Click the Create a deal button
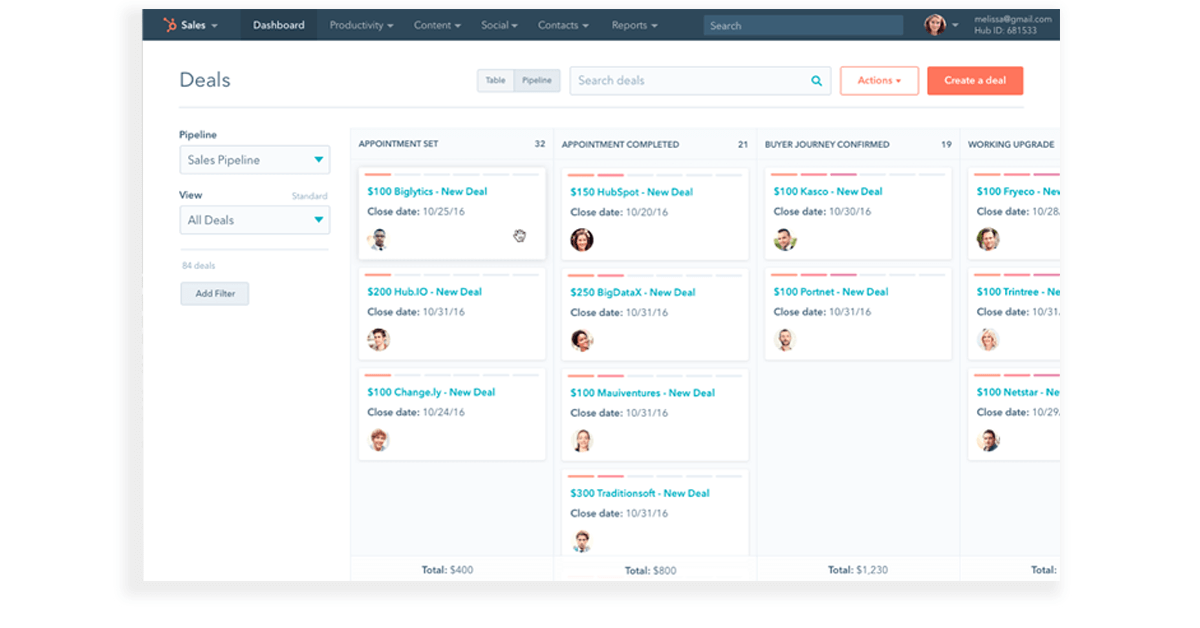This screenshot has width=1200, height=628. tap(975, 80)
